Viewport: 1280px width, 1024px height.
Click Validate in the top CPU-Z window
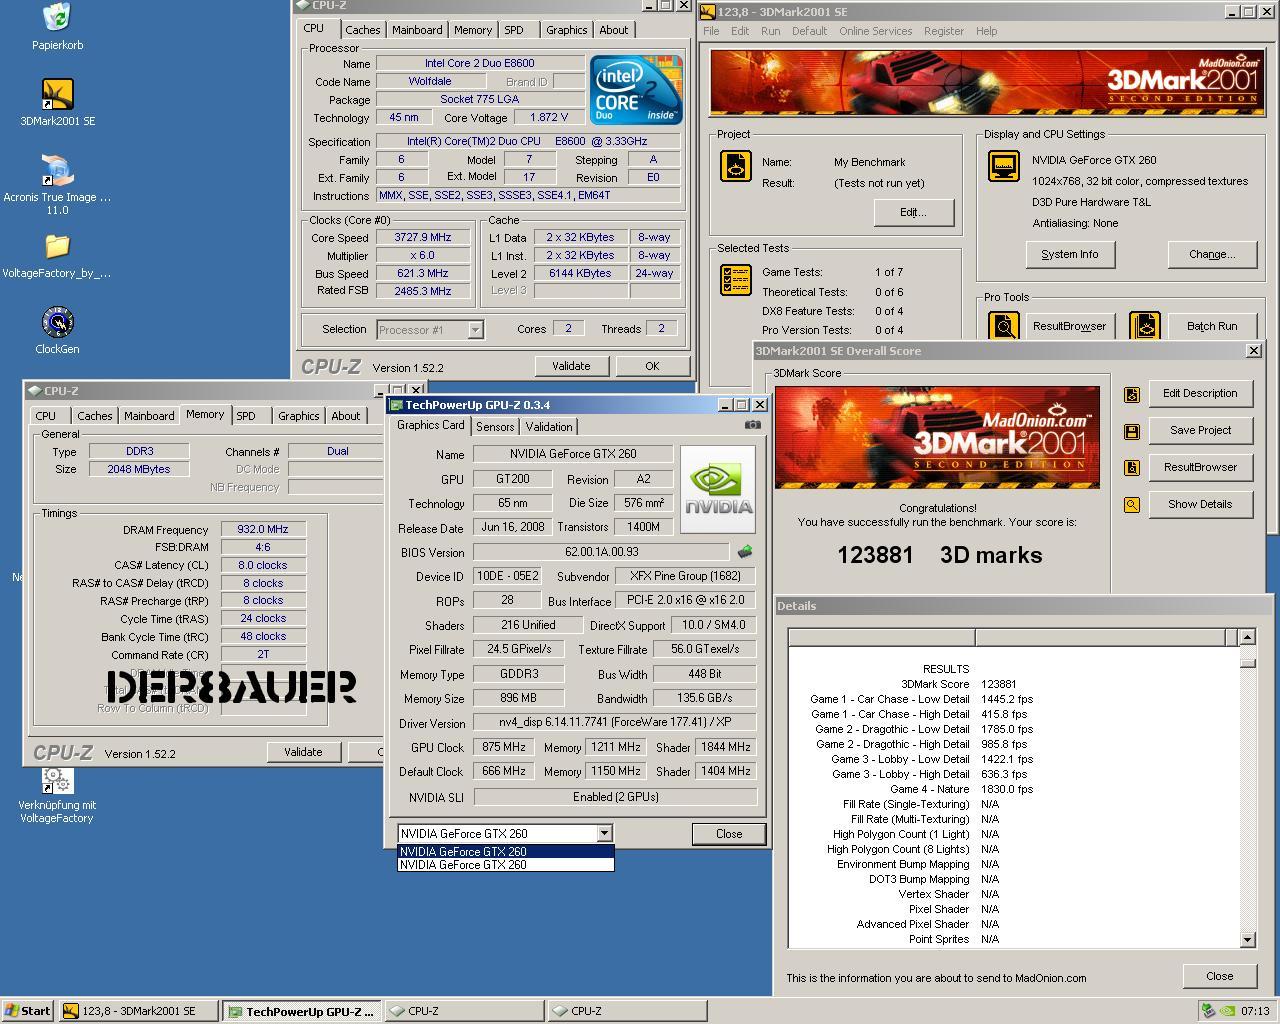click(x=571, y=366)
